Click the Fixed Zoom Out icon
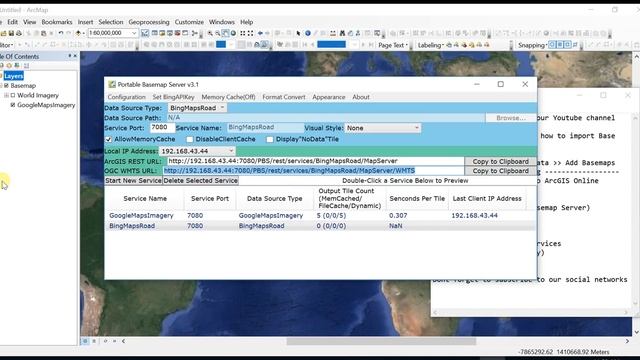640x360 pixels. pos(250,33)
